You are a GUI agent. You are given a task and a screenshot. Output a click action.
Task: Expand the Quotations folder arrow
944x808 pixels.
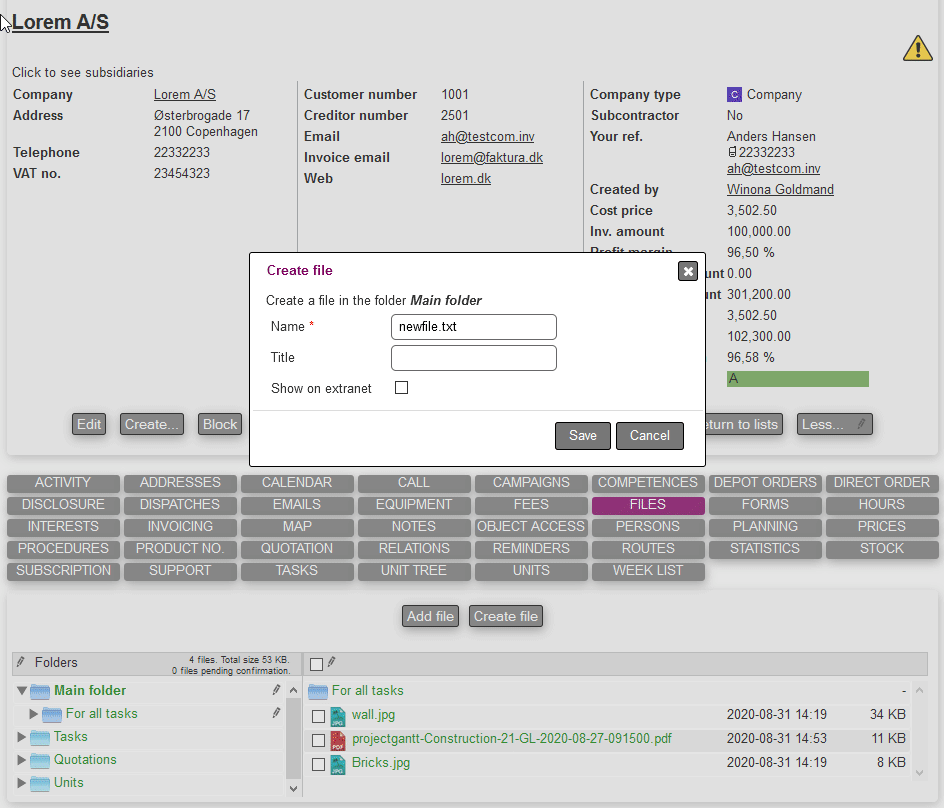point(22,760)
